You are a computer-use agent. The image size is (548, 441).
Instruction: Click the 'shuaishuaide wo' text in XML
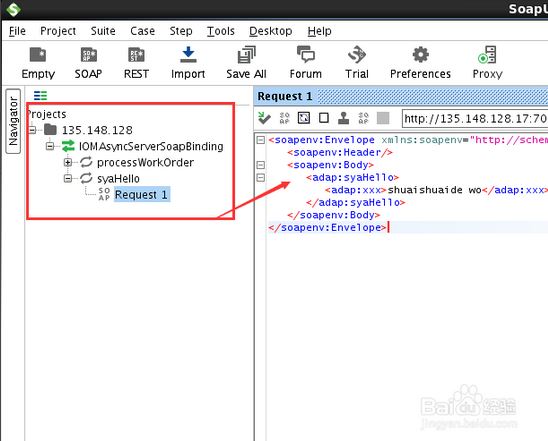click(x=434, y=190)
